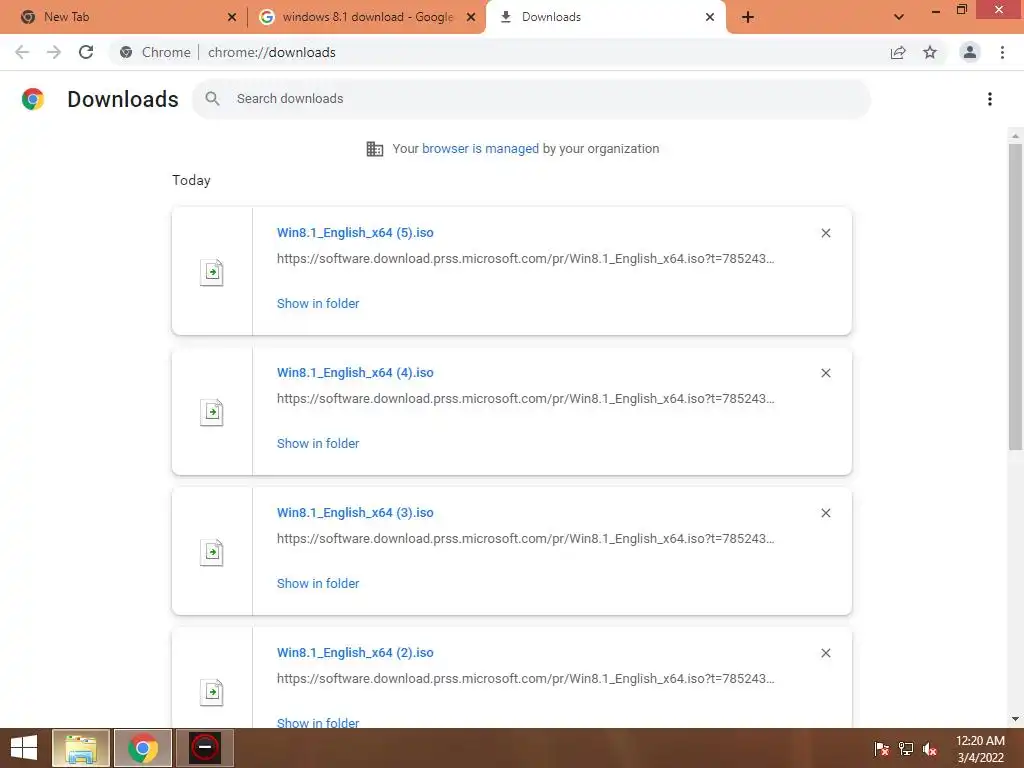
Task: Switch to windows 8.1 download Google tab
Action: pos(368,17)
